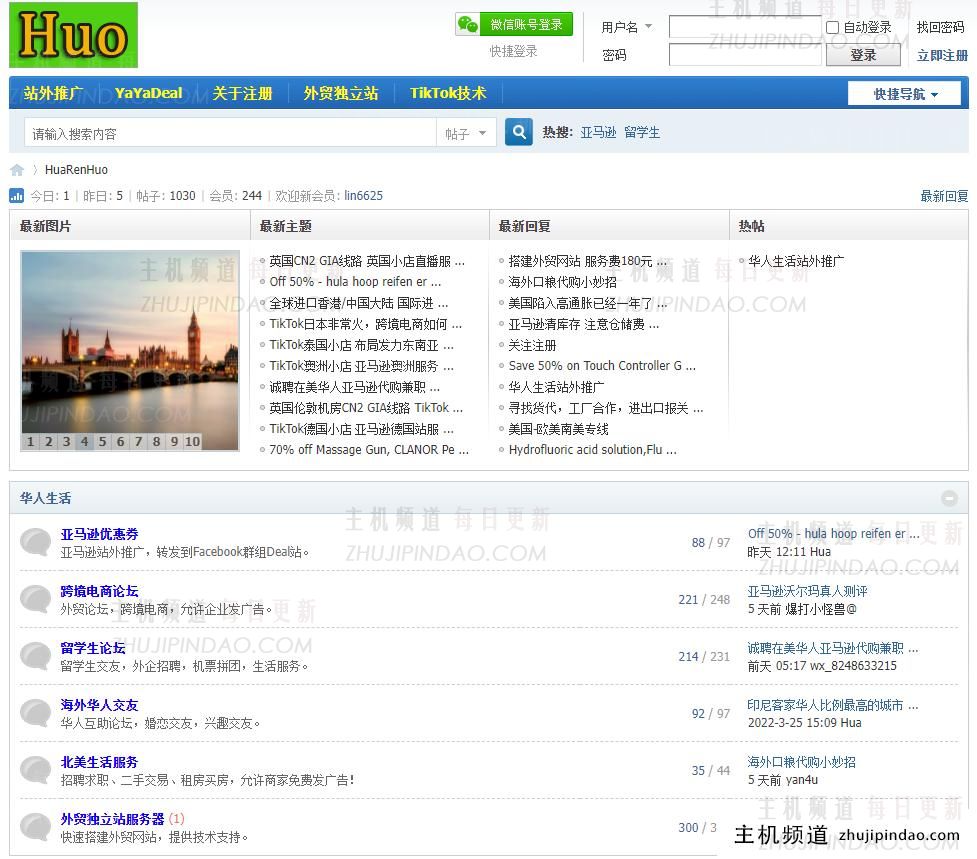Click the 北美生活服务 section icon
Viewport: 977px width, 859px height.
pyautogui.click(x=34, y=769)
